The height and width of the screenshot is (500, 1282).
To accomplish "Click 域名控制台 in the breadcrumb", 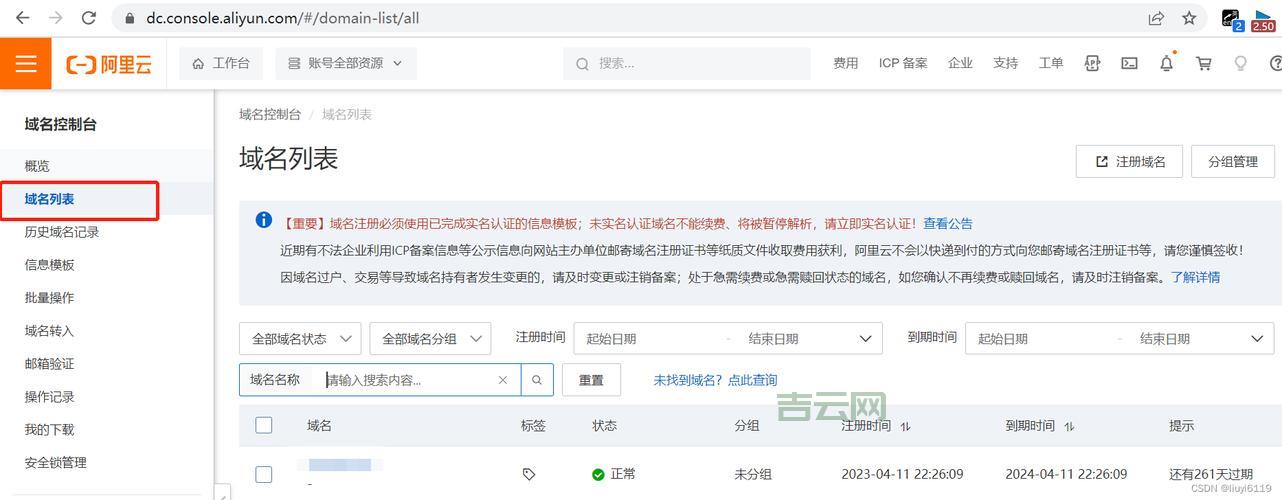I will coord(270,115).
